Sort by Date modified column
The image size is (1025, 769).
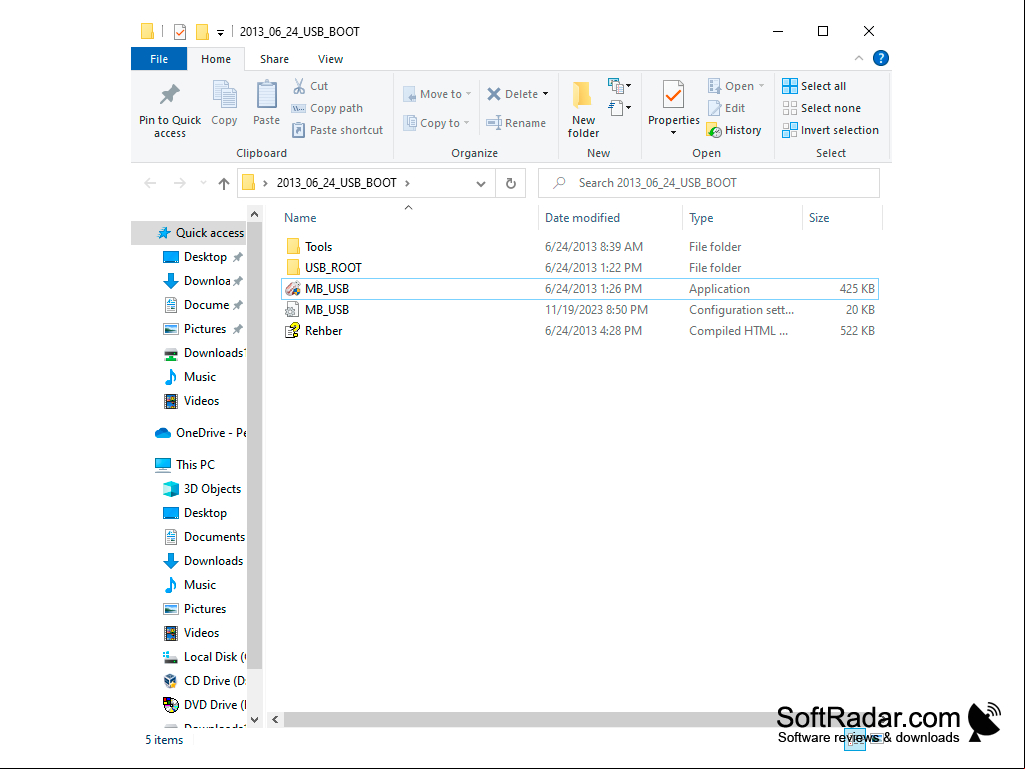click(x=610, y=218)
